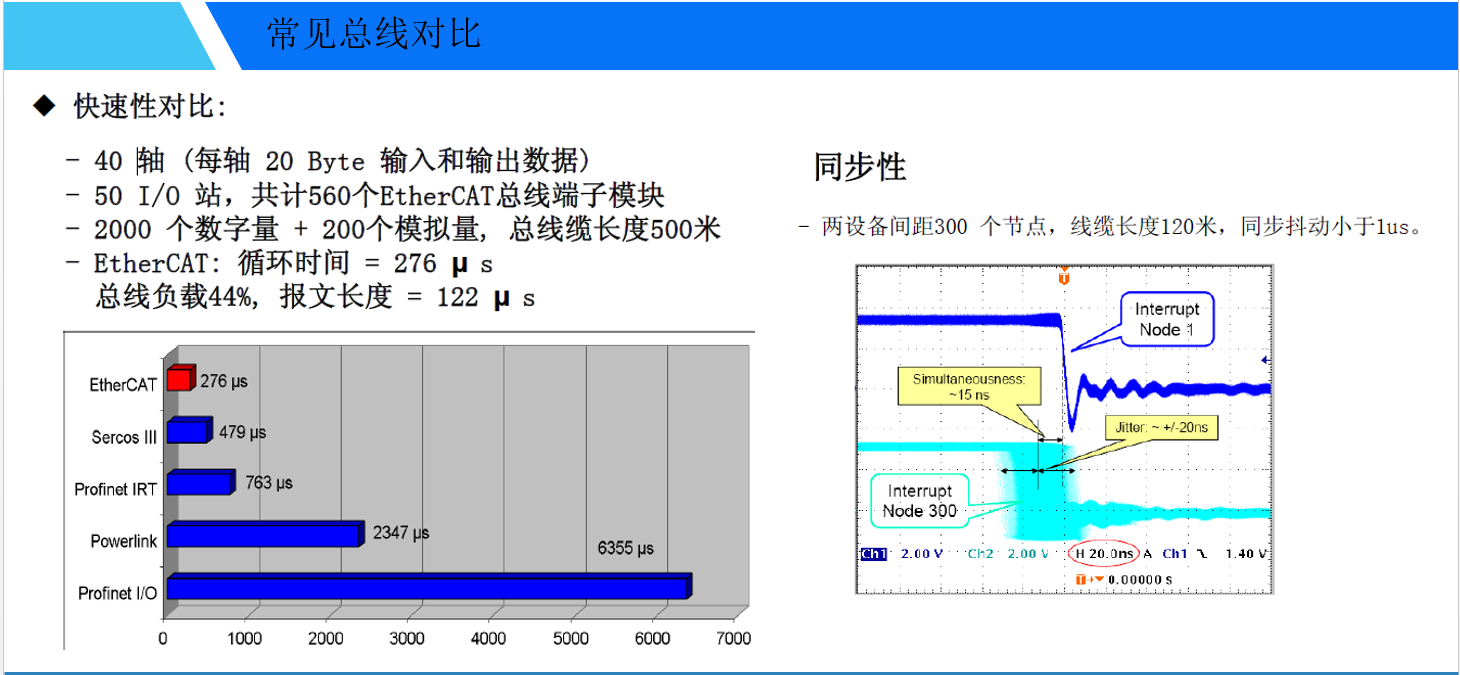Select the blue Sercos III bar

click(x=189, y=430)
